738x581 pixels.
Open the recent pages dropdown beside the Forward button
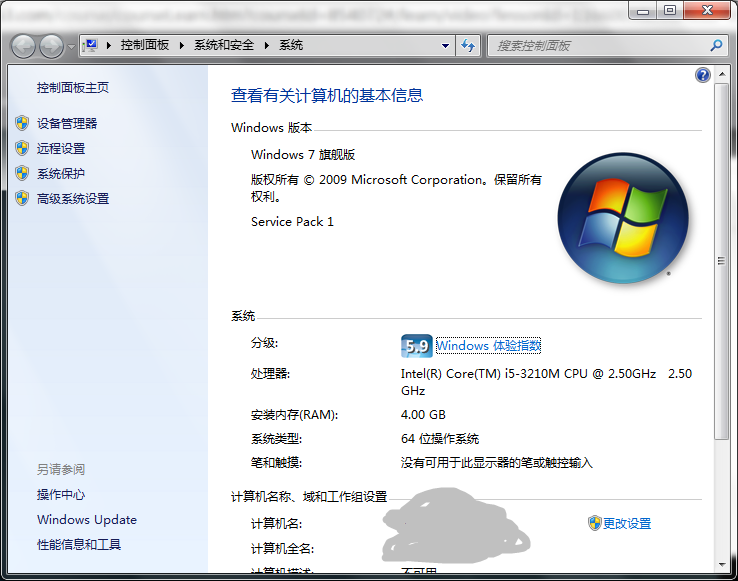point(71,46)
